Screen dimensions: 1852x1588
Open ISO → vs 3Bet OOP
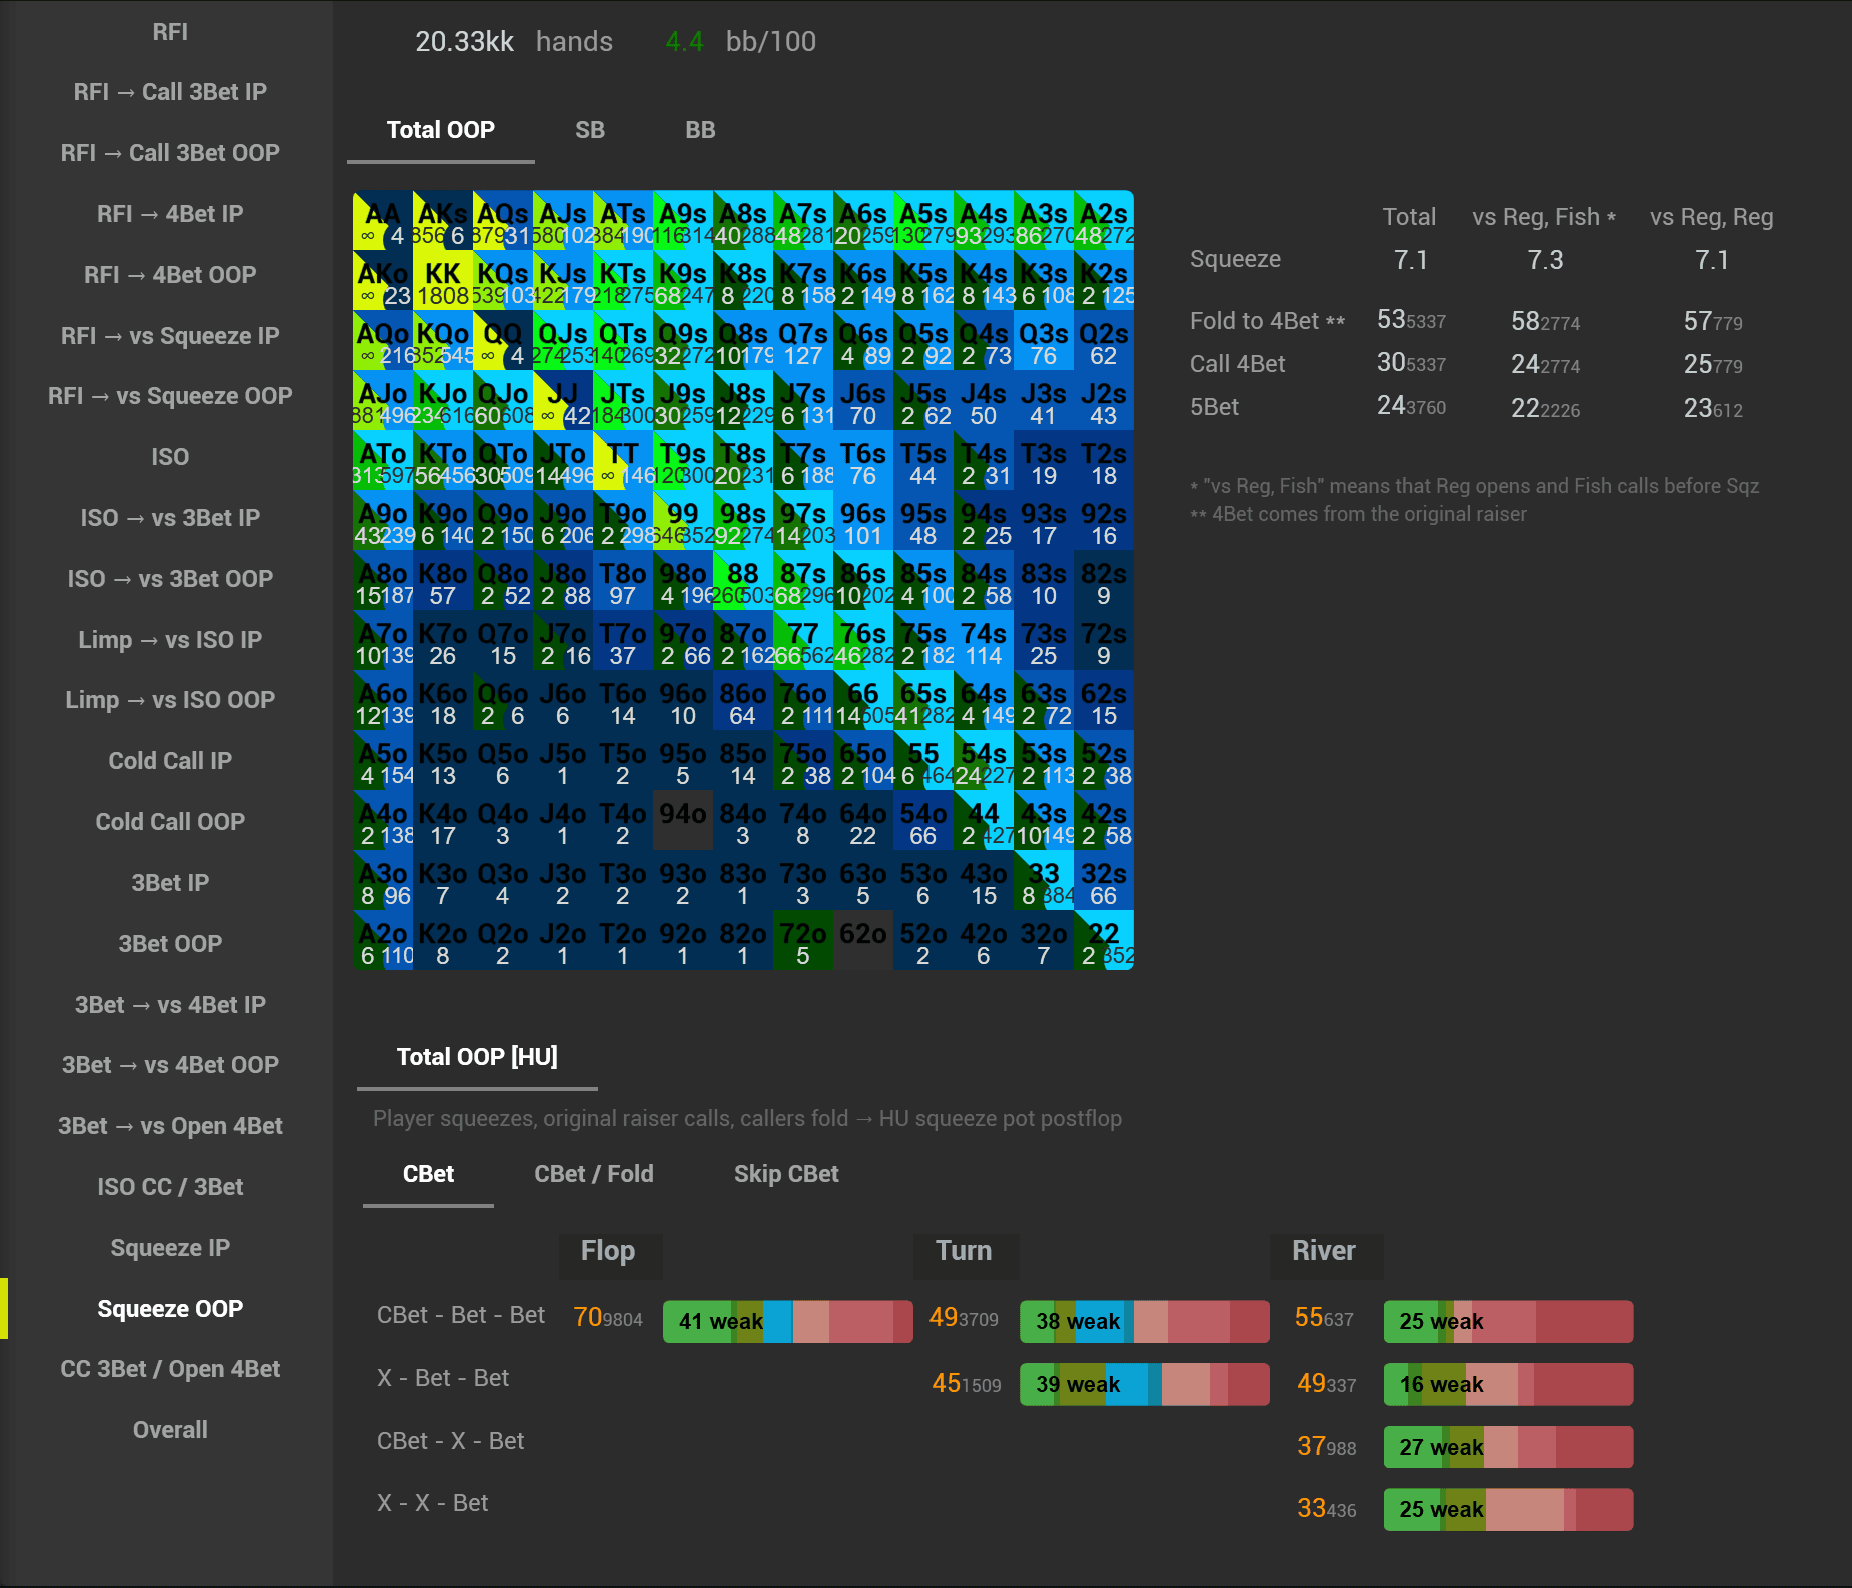170,579
